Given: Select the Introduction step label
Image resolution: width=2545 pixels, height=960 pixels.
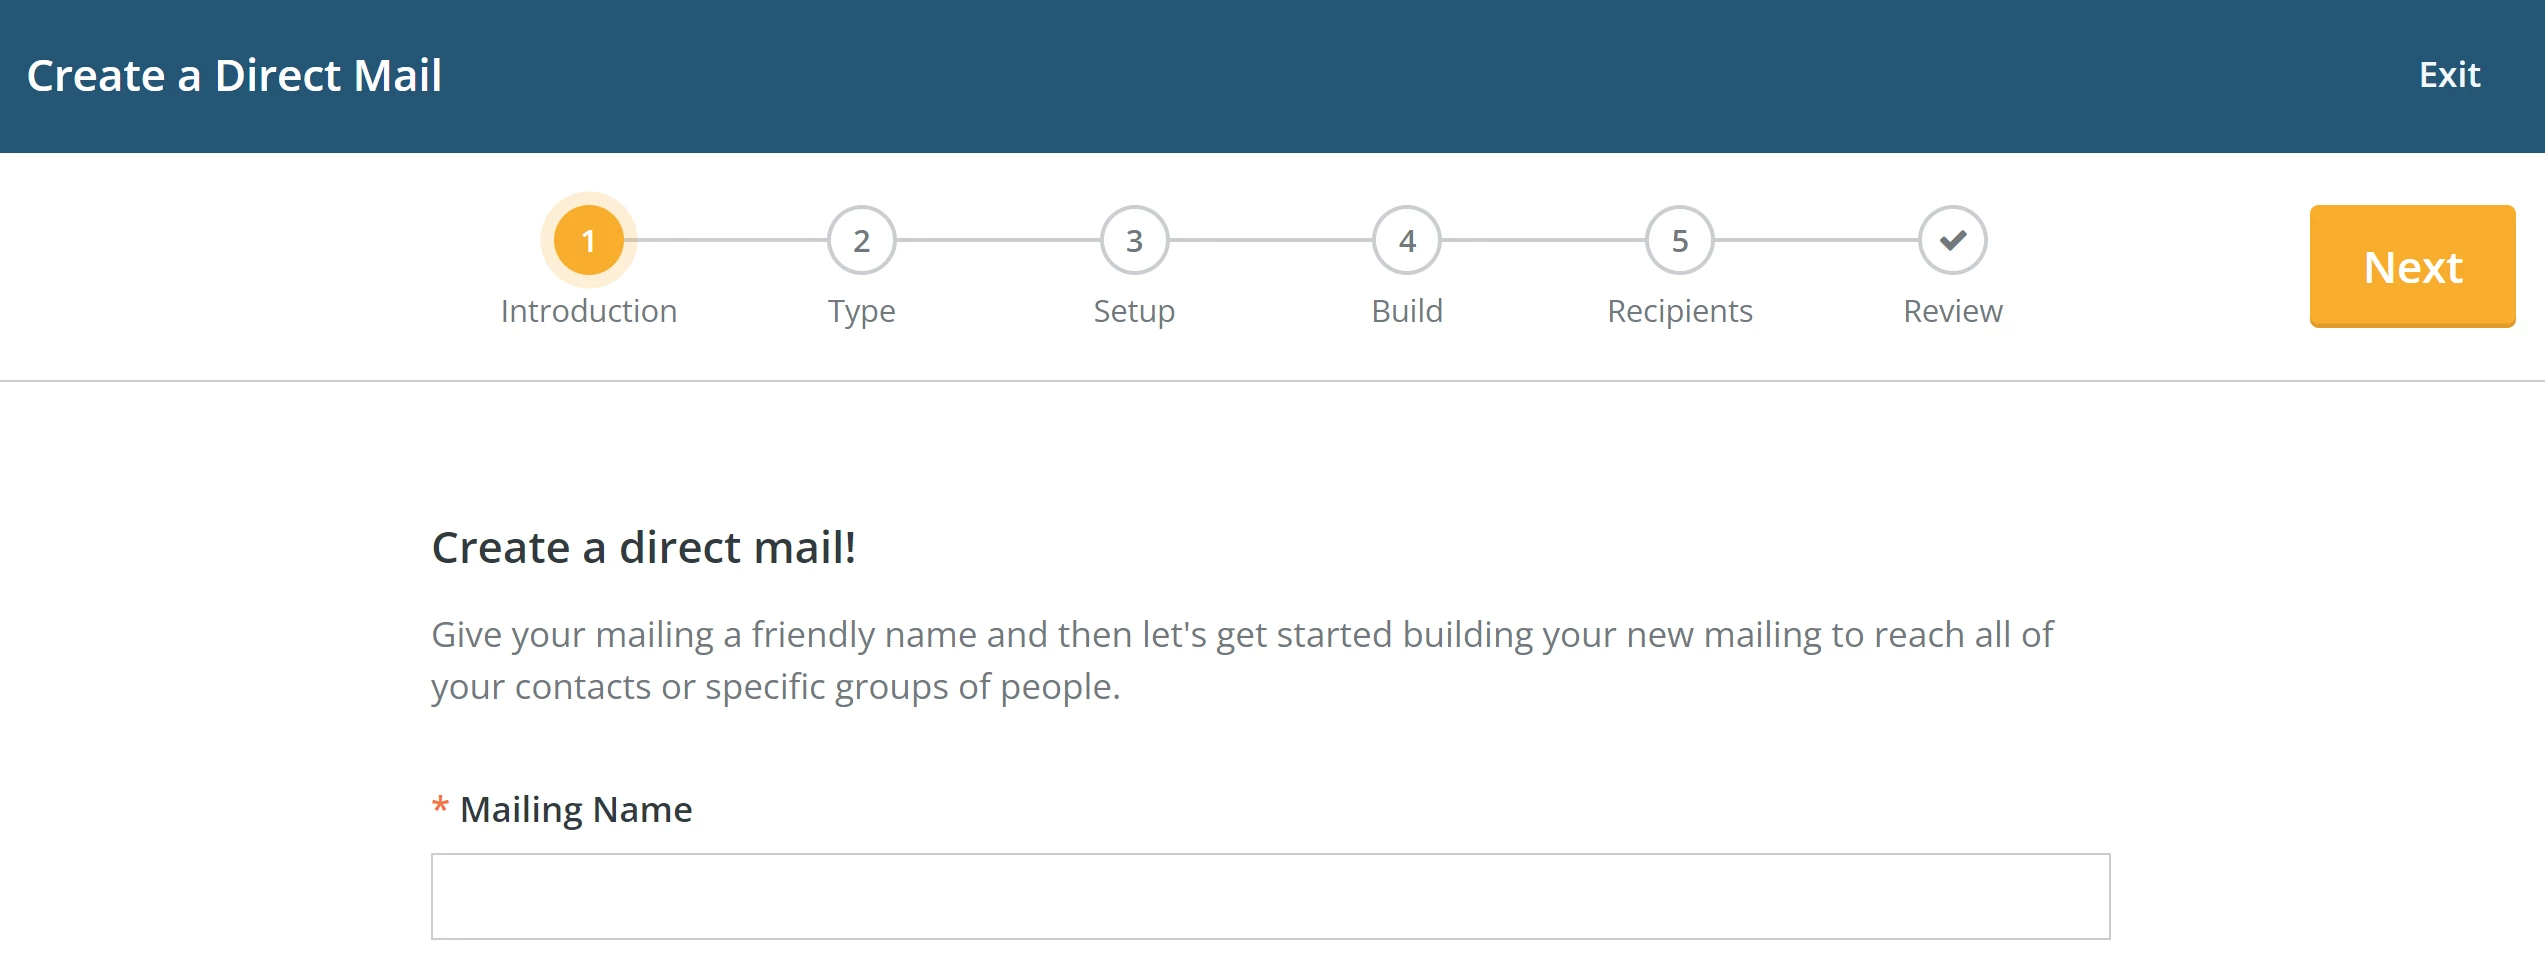Looking at the screenshot, I should [x=589, y=310].
